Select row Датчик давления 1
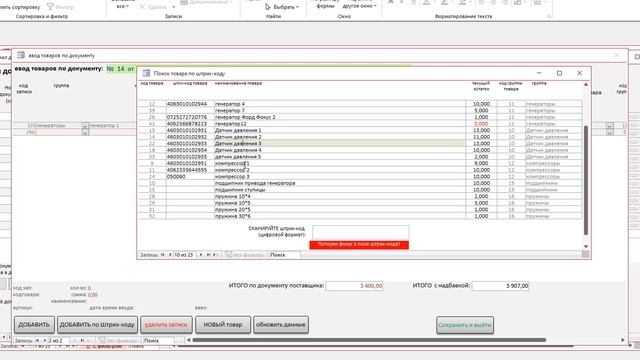This screenshot has height=360, width=640. click(x=360, y=130)
